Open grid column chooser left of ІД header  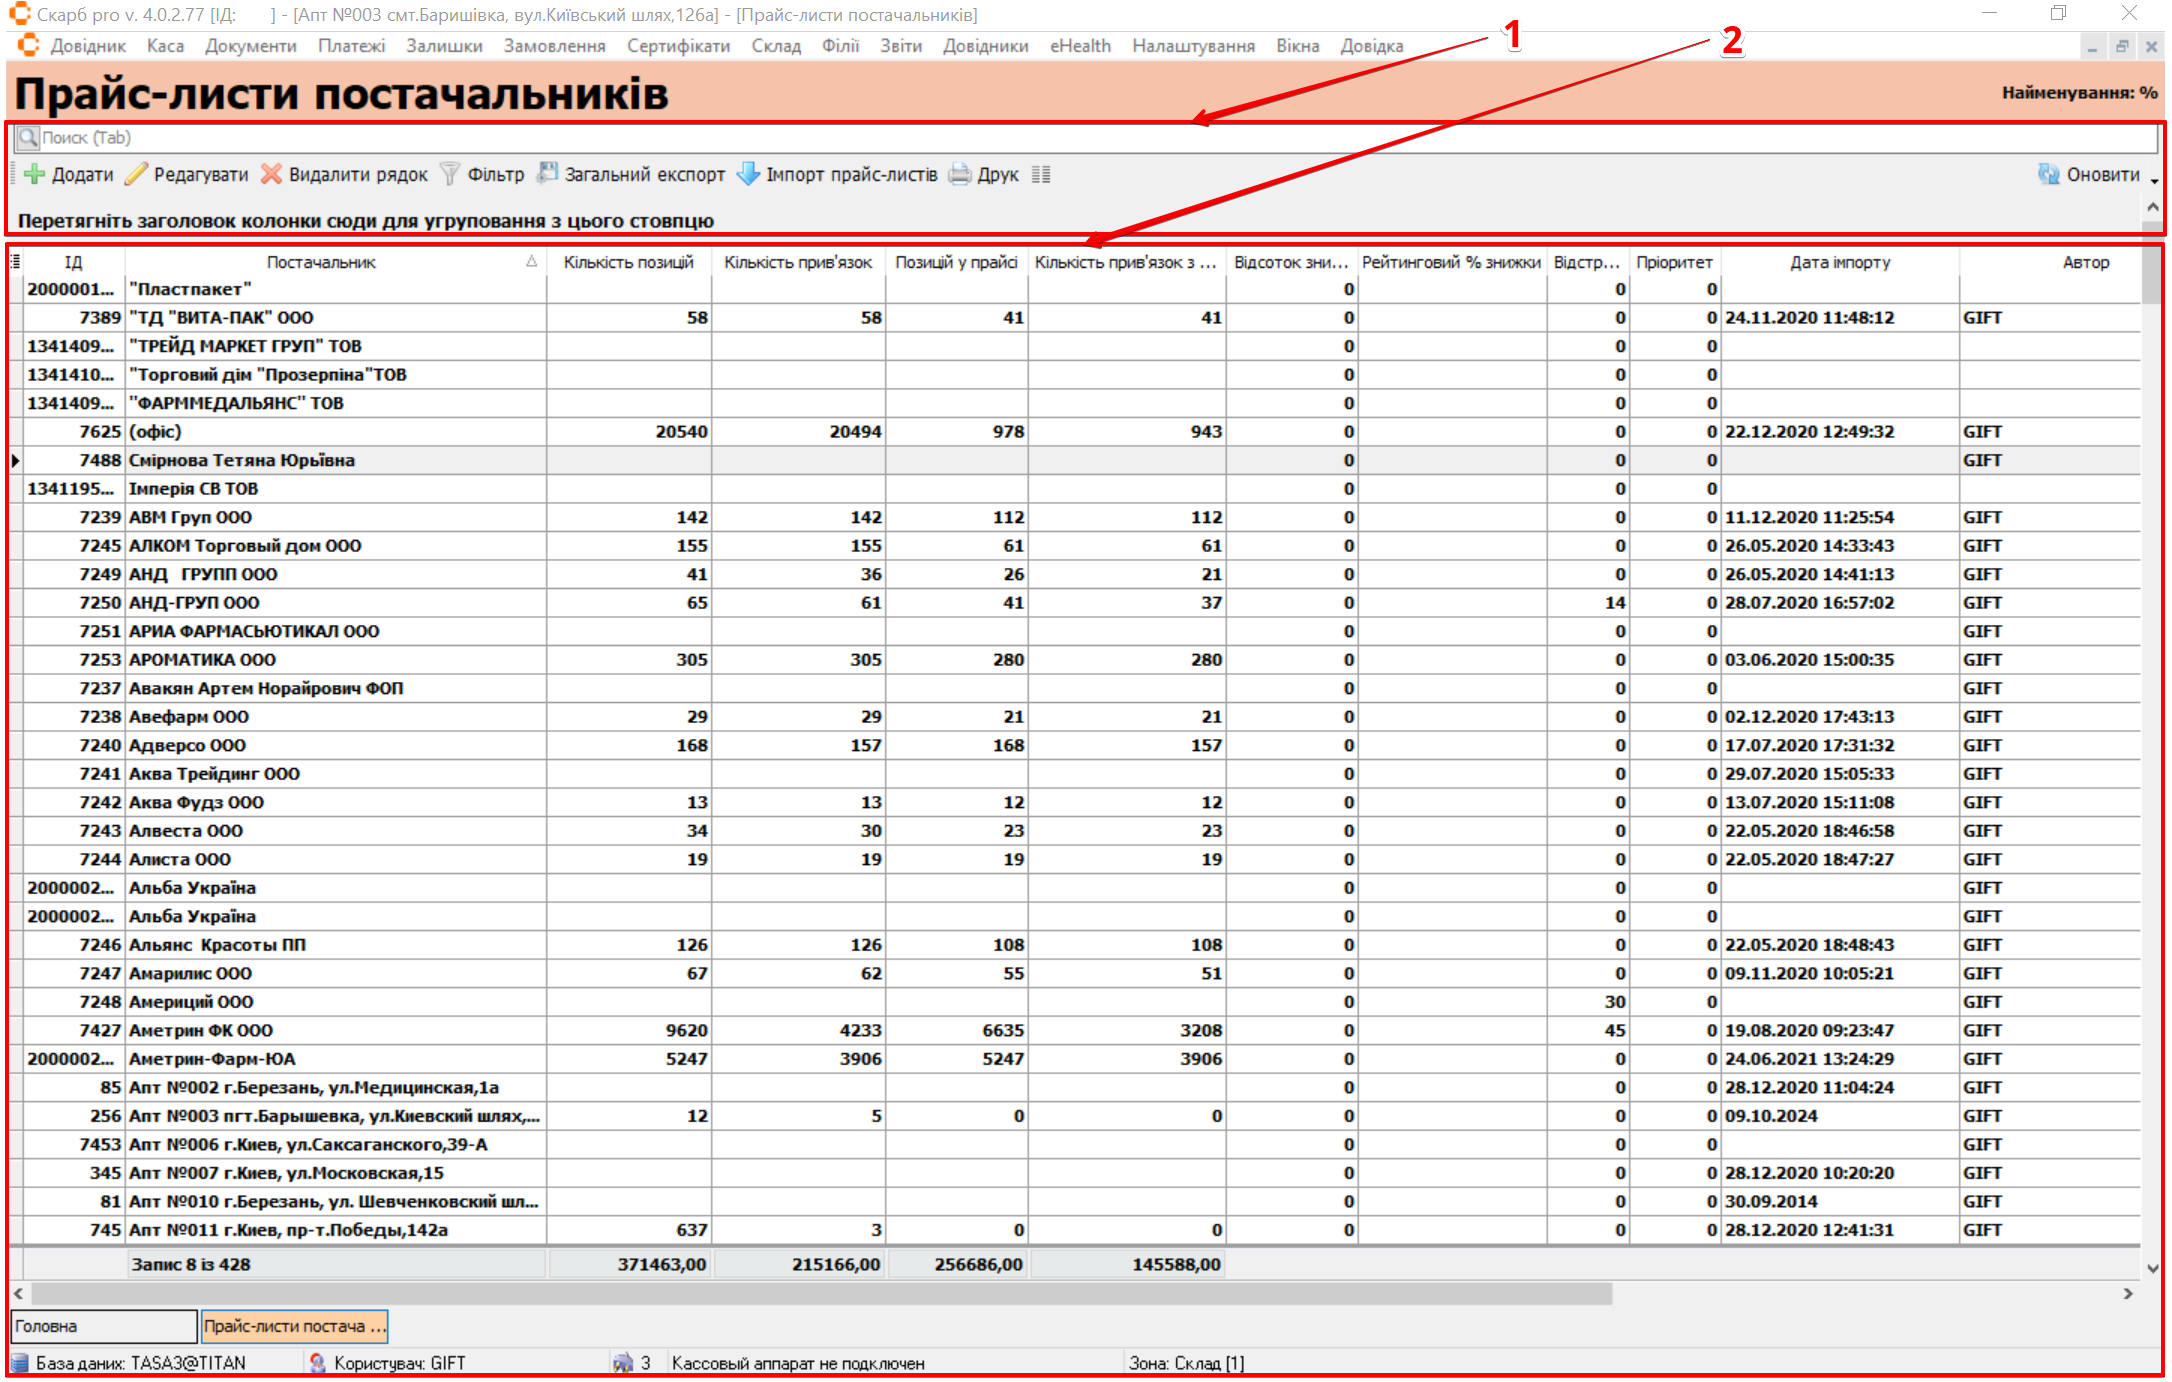(15, 262)
